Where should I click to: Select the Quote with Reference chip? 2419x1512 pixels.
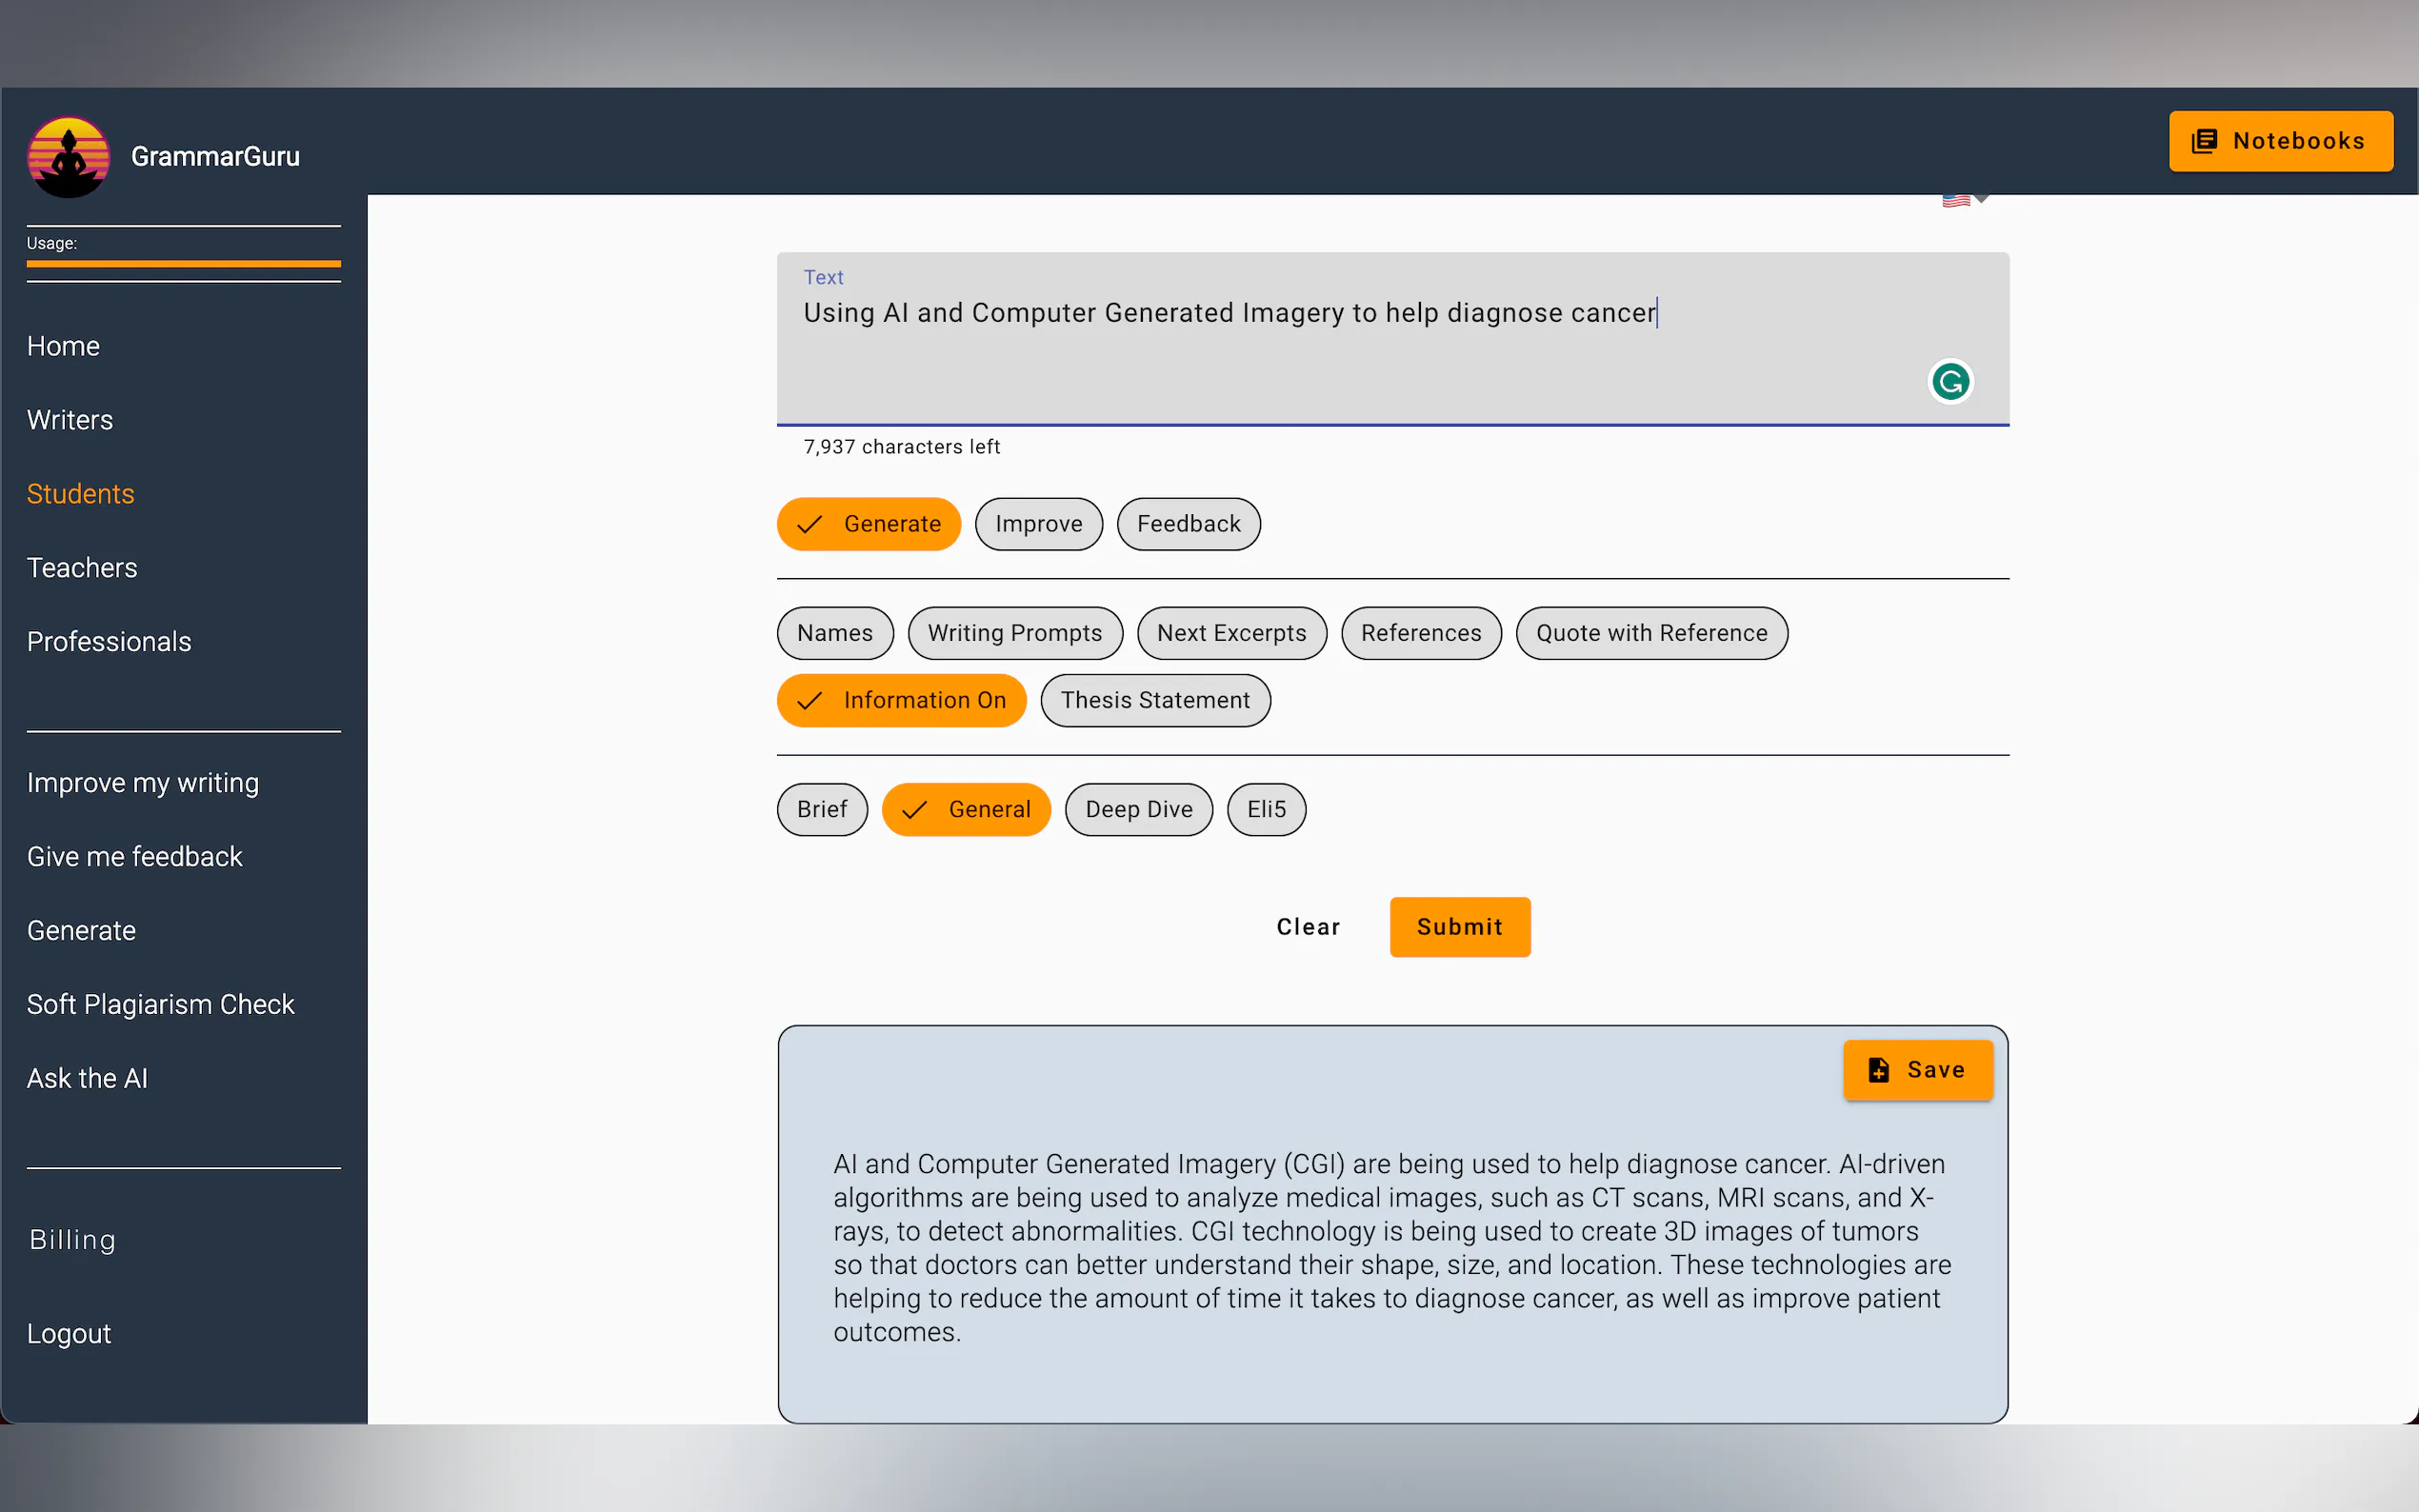[x=1650, y=633]
